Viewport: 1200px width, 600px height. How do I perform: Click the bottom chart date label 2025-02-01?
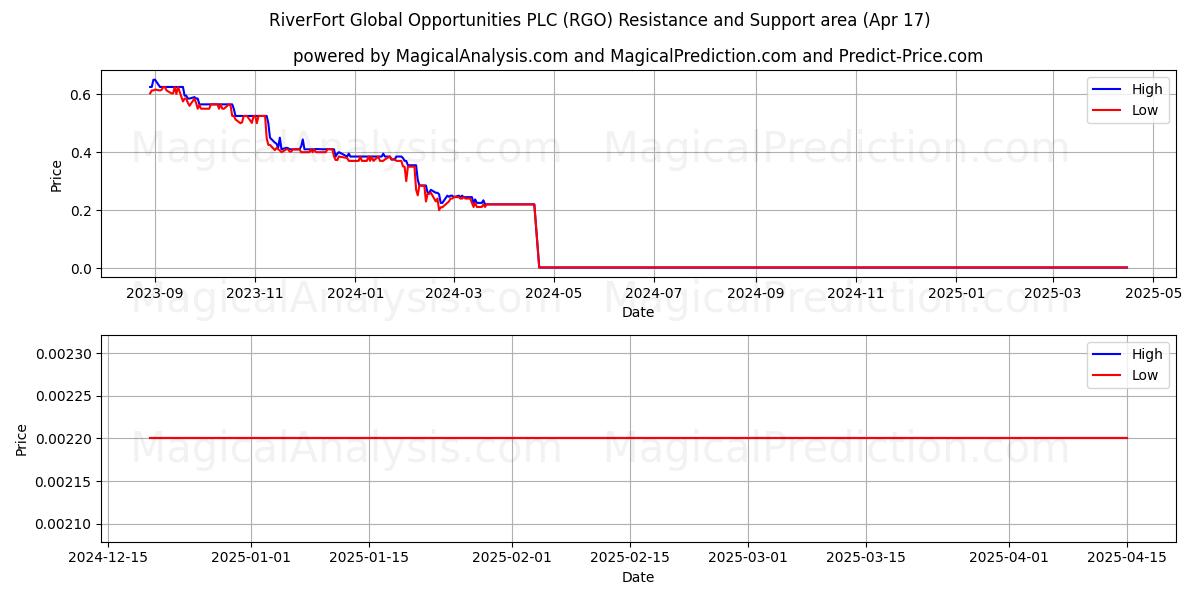click(513, 558)
